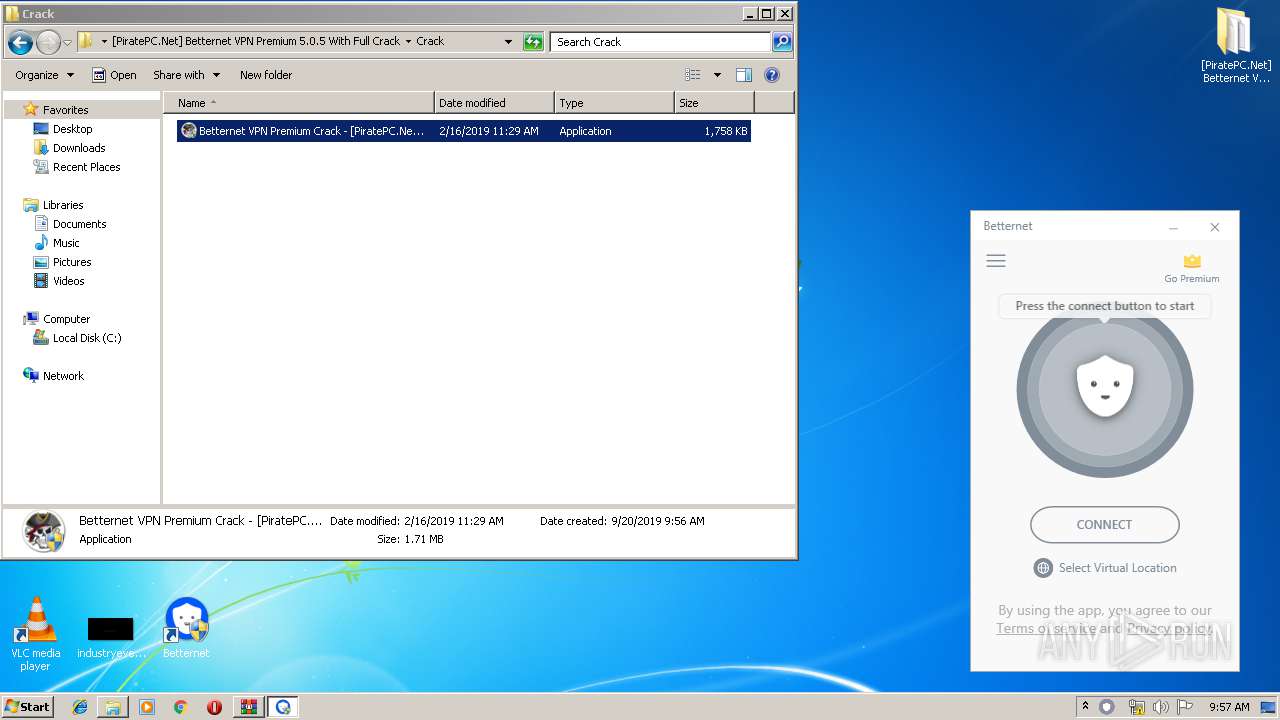Open the Terms of service link
This screenshot has height=720, width=1280.
1046,628
